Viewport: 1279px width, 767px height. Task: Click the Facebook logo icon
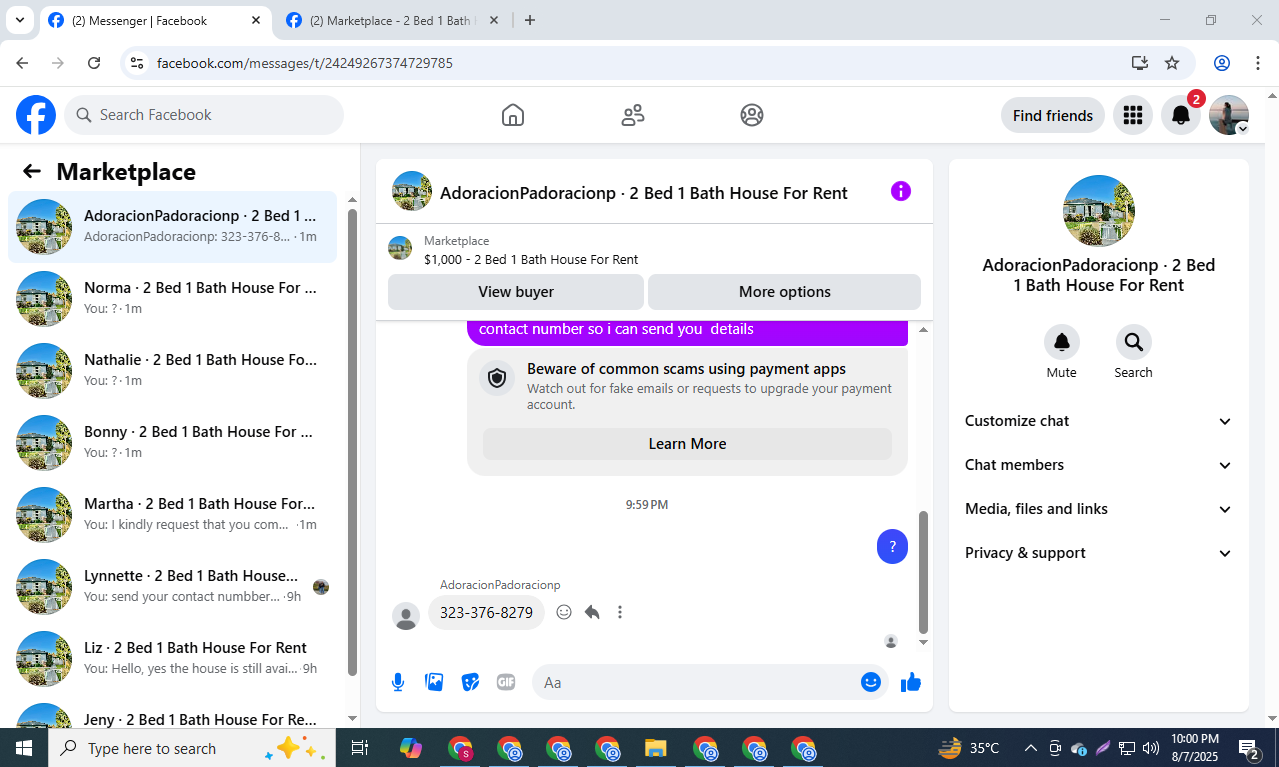pyautogui.click(x=36, y=115)
